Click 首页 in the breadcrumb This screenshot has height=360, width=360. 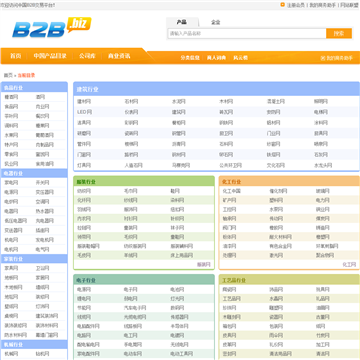[8, 75]
